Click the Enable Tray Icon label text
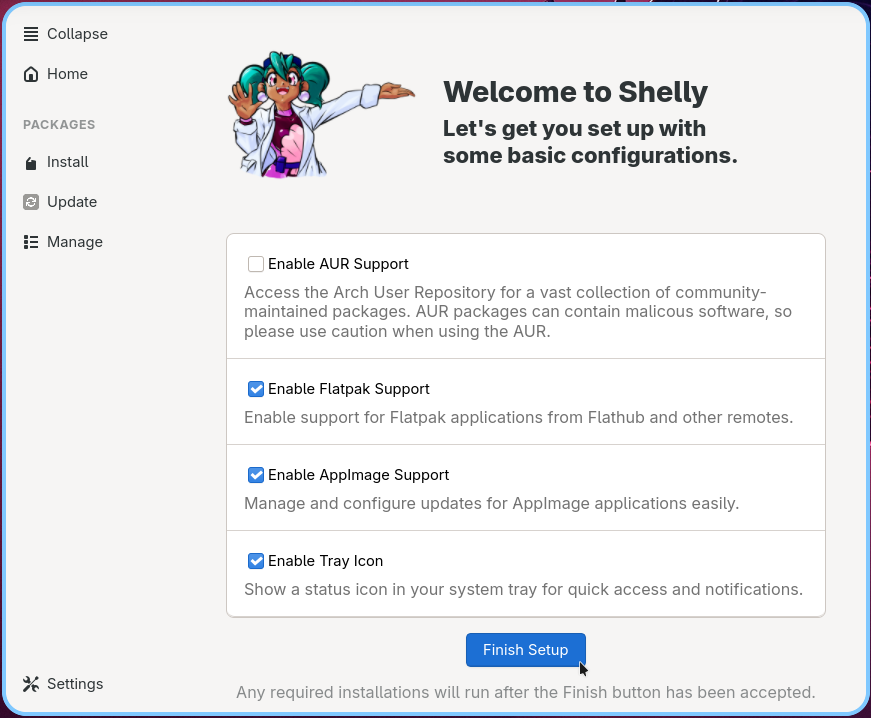871x718 pixels. click(326, 561)
